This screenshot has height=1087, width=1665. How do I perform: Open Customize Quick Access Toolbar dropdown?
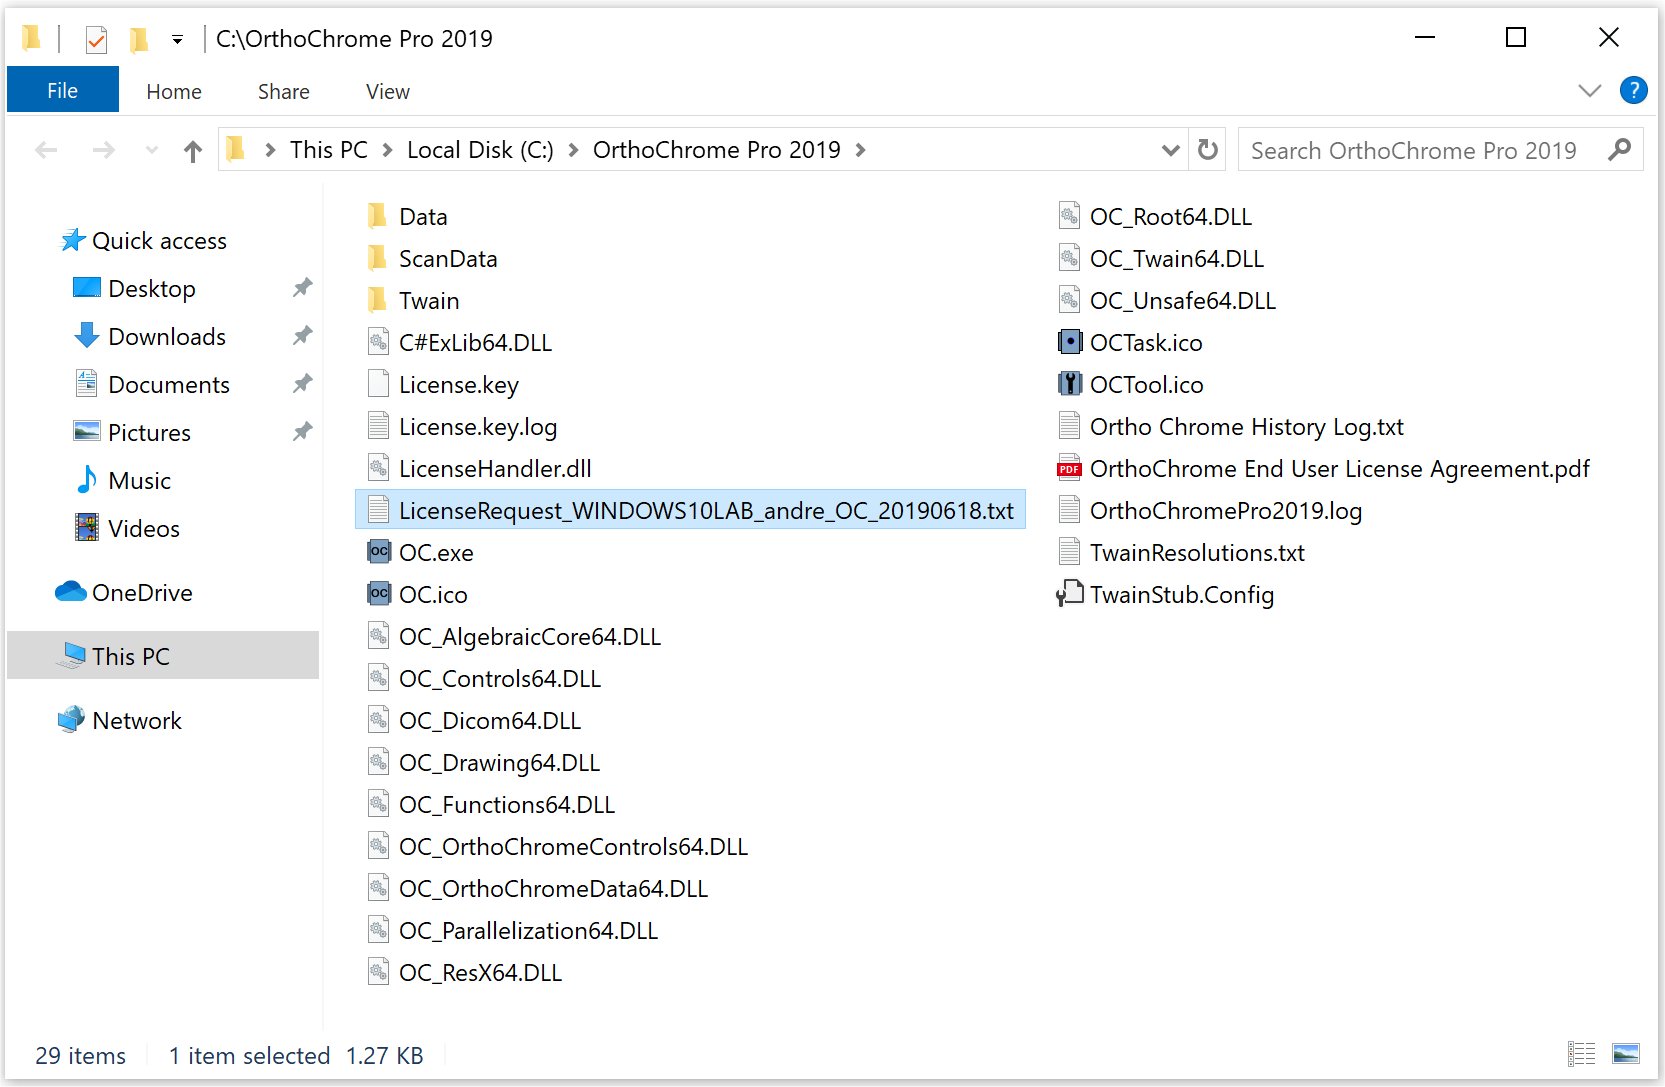(x=177, y=40)
